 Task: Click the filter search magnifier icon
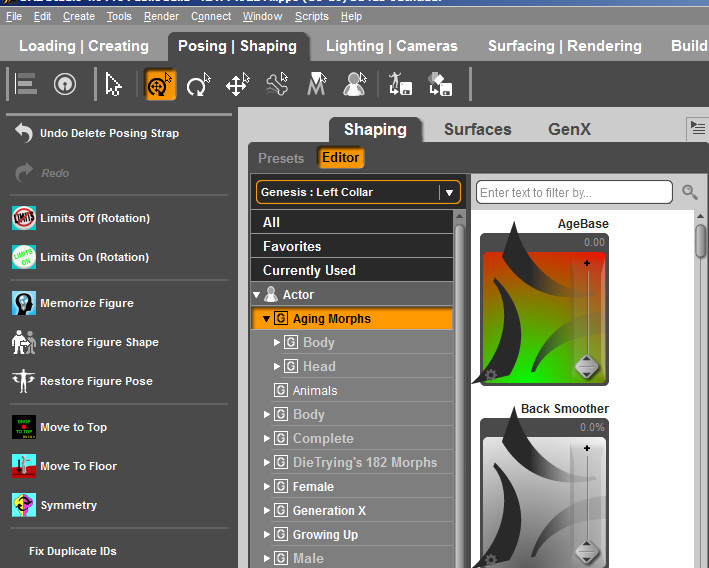tap(690, 192)
